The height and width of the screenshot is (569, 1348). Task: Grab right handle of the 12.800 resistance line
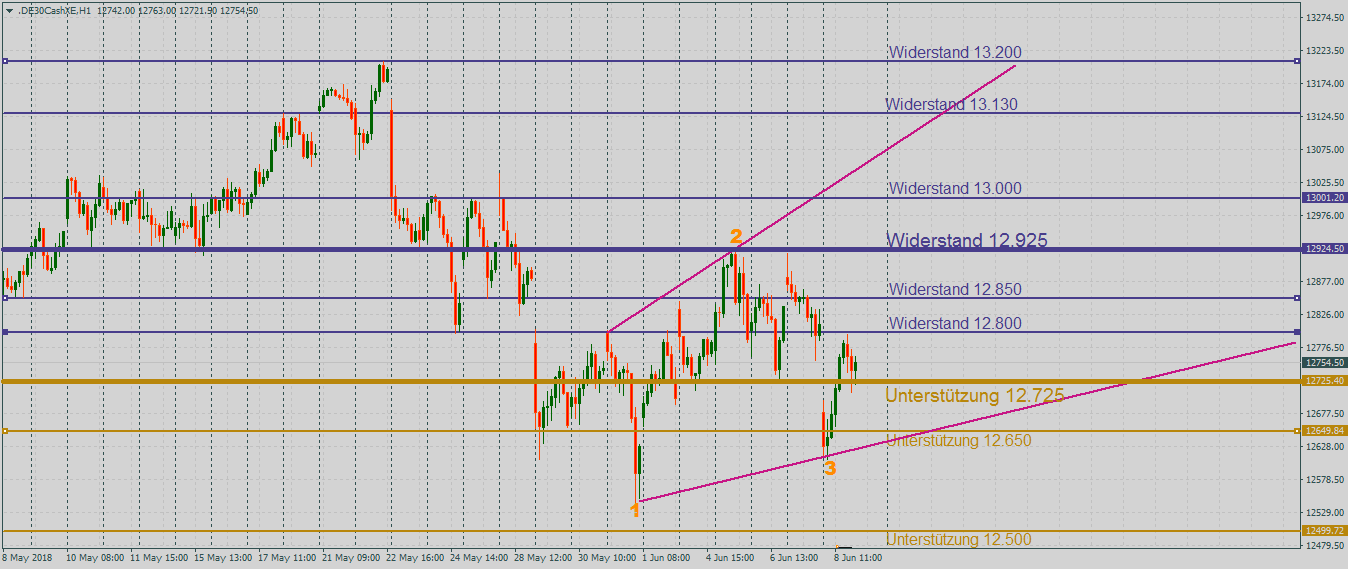click(1297, 332)
